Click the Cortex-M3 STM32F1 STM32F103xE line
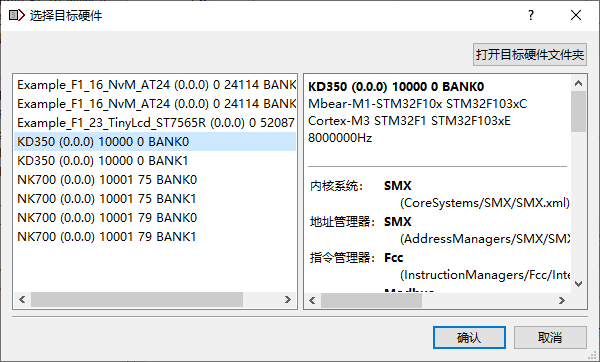This screenshot has height=362, width=600. coord(409,121)
